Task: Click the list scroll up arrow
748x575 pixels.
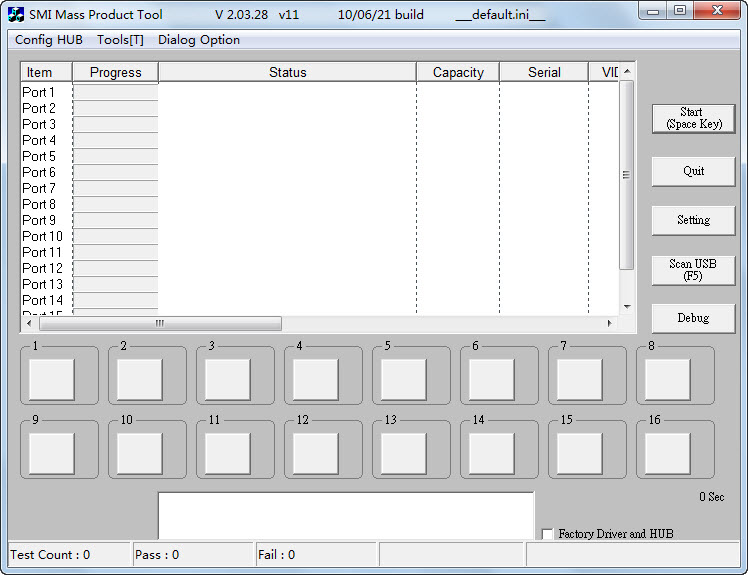Action: click(x=627, y=71)
